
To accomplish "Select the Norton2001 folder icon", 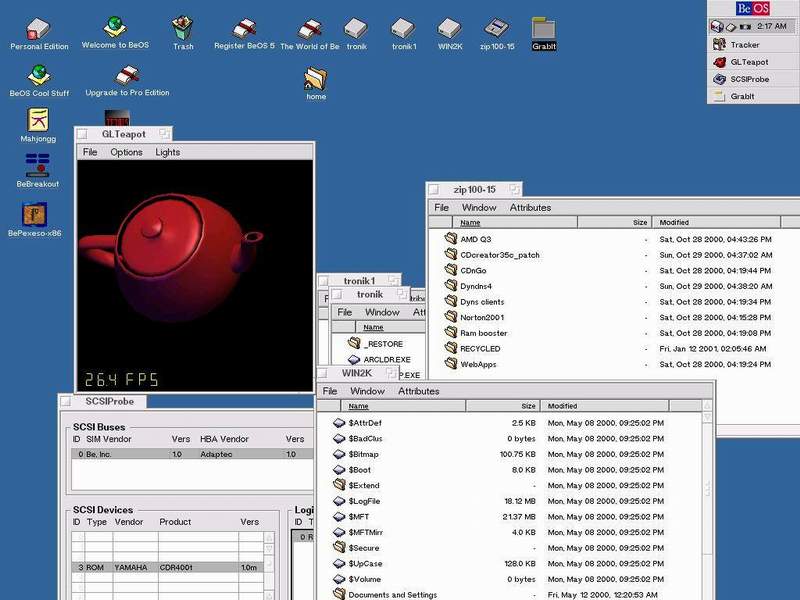I will [451, 316].
